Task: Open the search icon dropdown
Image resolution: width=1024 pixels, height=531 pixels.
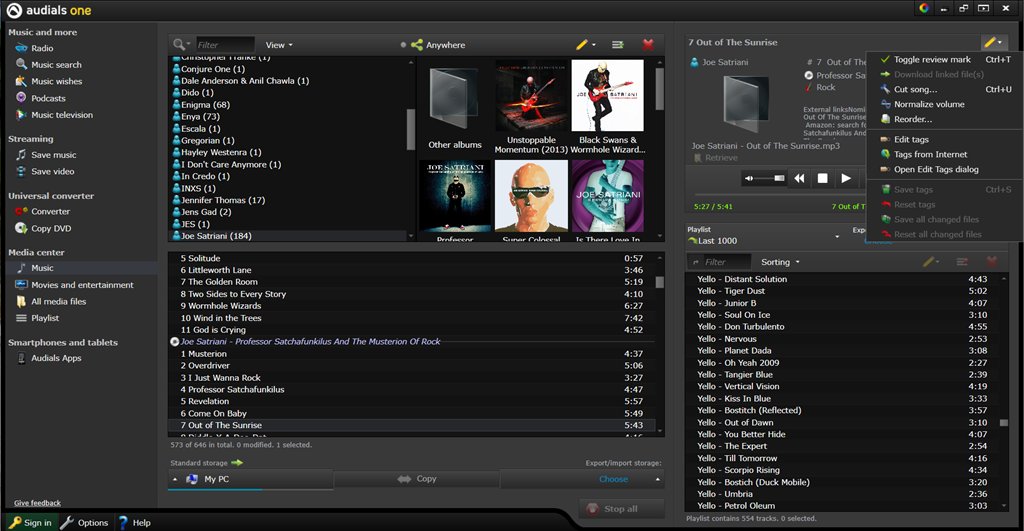Action: coord(181,44)
